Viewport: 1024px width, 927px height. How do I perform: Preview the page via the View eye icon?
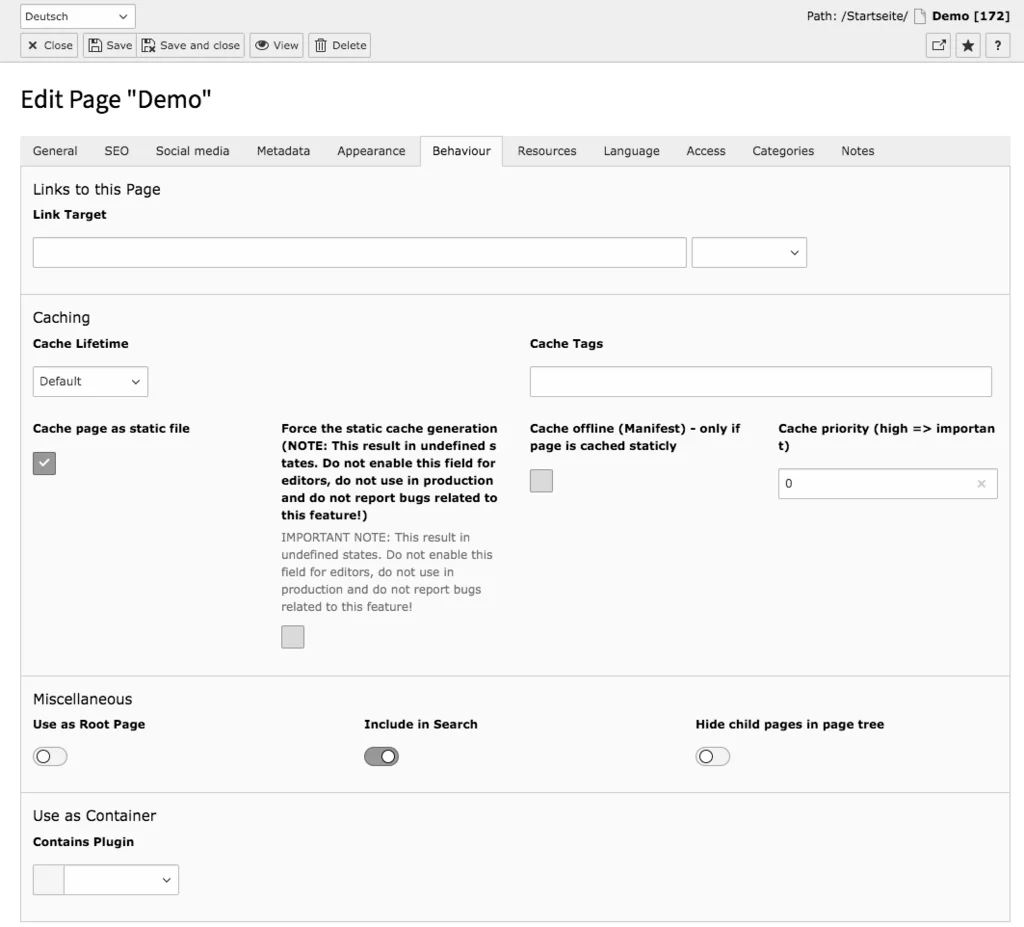276,45
